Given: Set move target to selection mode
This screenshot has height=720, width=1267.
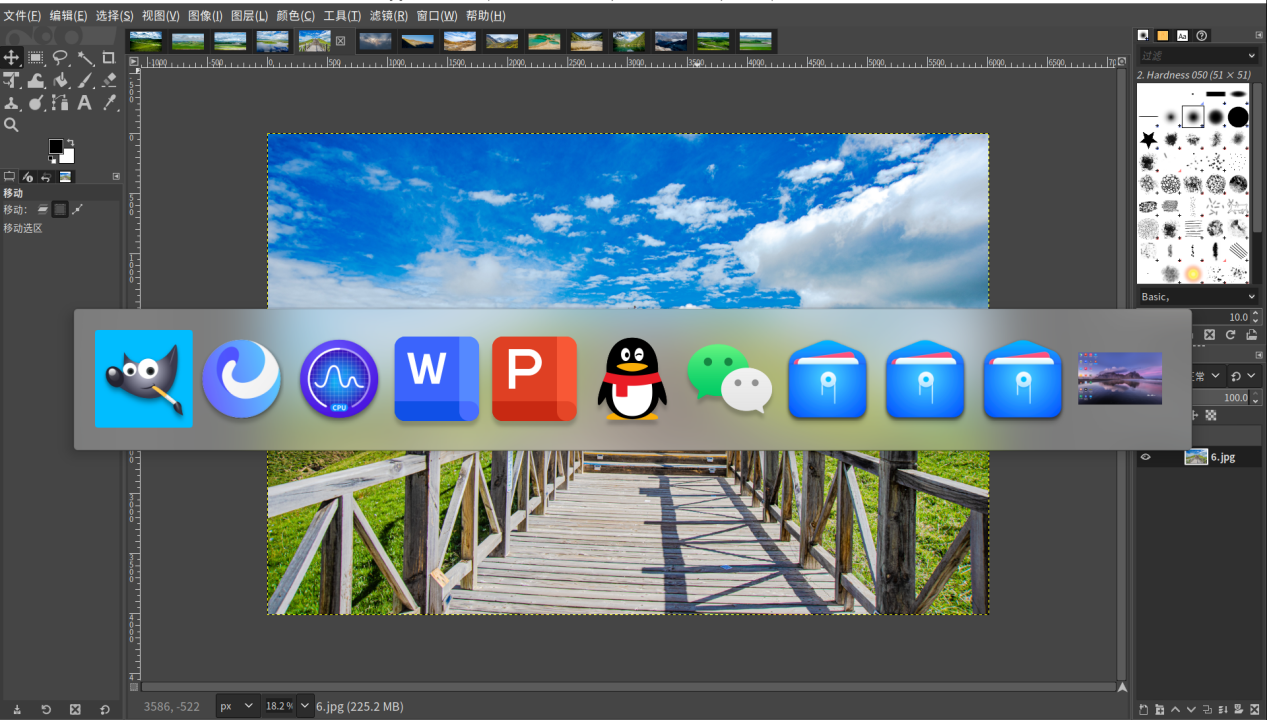Looking at the screenshot, I should pos(60,209).
